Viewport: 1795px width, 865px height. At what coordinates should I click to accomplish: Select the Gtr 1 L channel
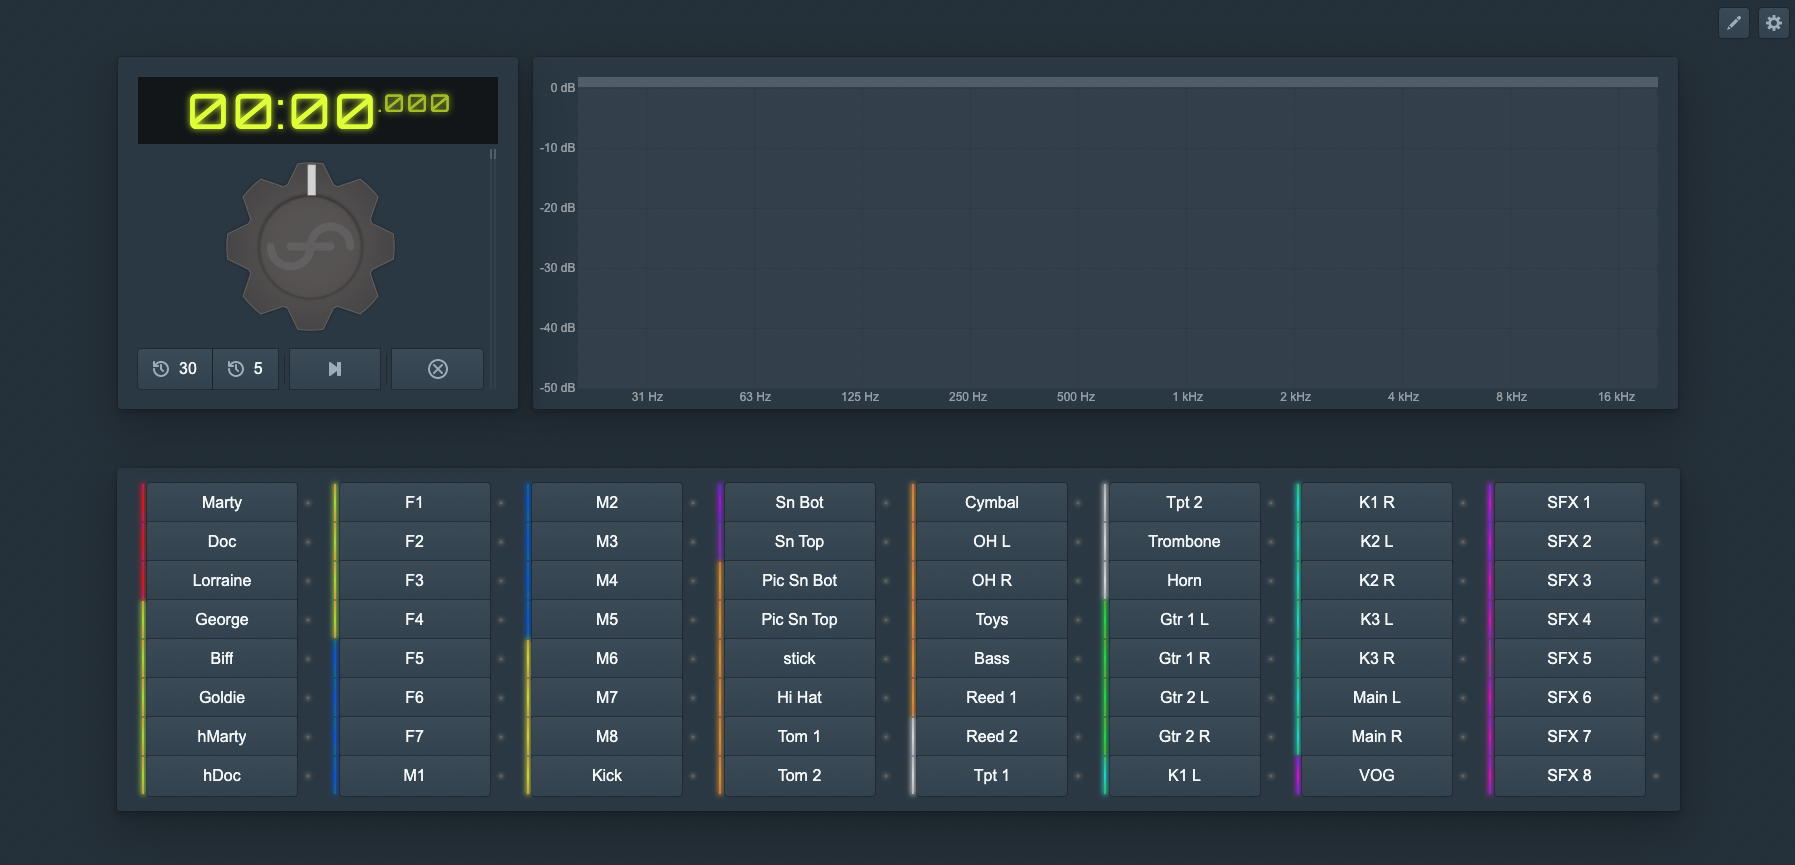[x=1184, y=619]
